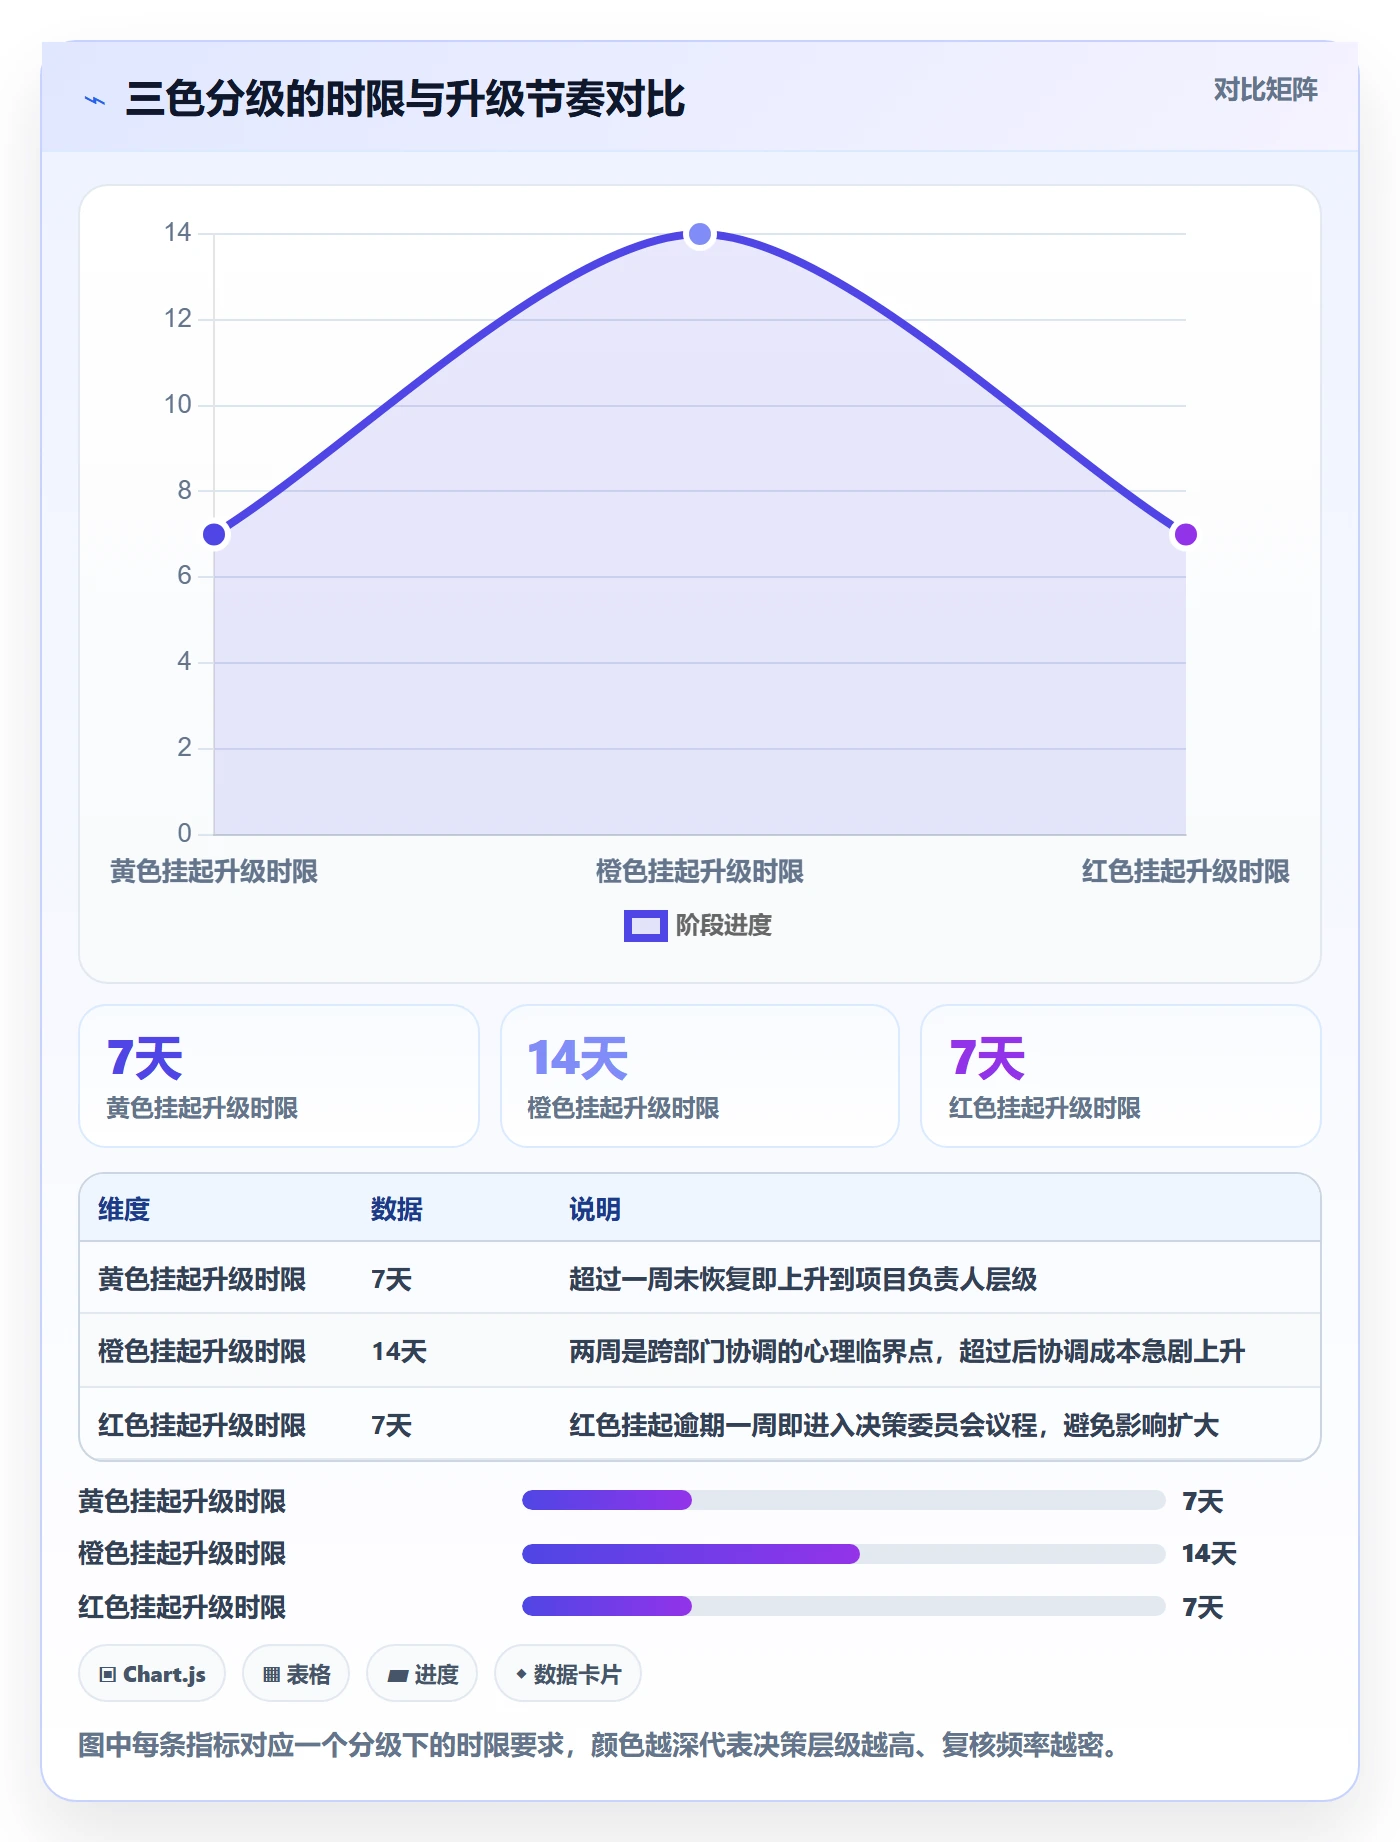Select the 7天 黄色挂起升级时限 card
The image size is (1400, 1842).
279,1076
